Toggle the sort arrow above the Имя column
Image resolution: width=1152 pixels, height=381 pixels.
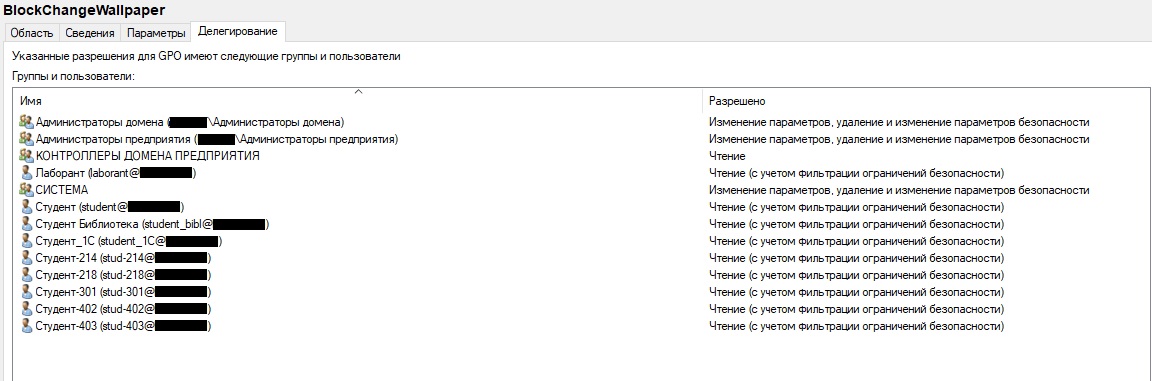pos(359,92)
